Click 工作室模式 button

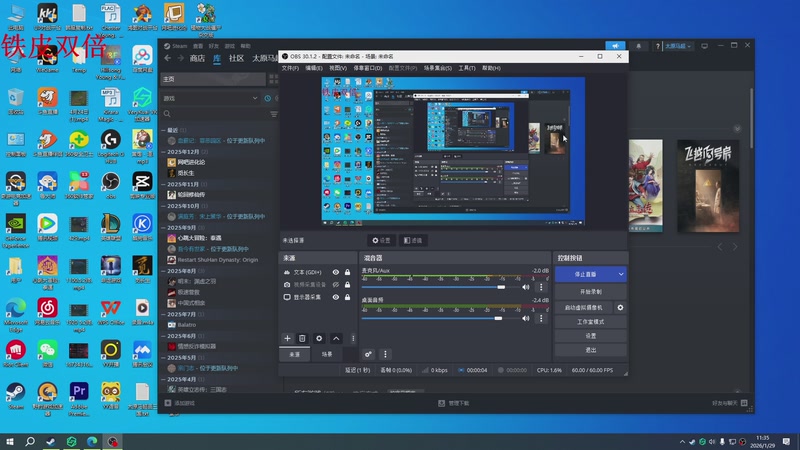(x=591, y=322)
